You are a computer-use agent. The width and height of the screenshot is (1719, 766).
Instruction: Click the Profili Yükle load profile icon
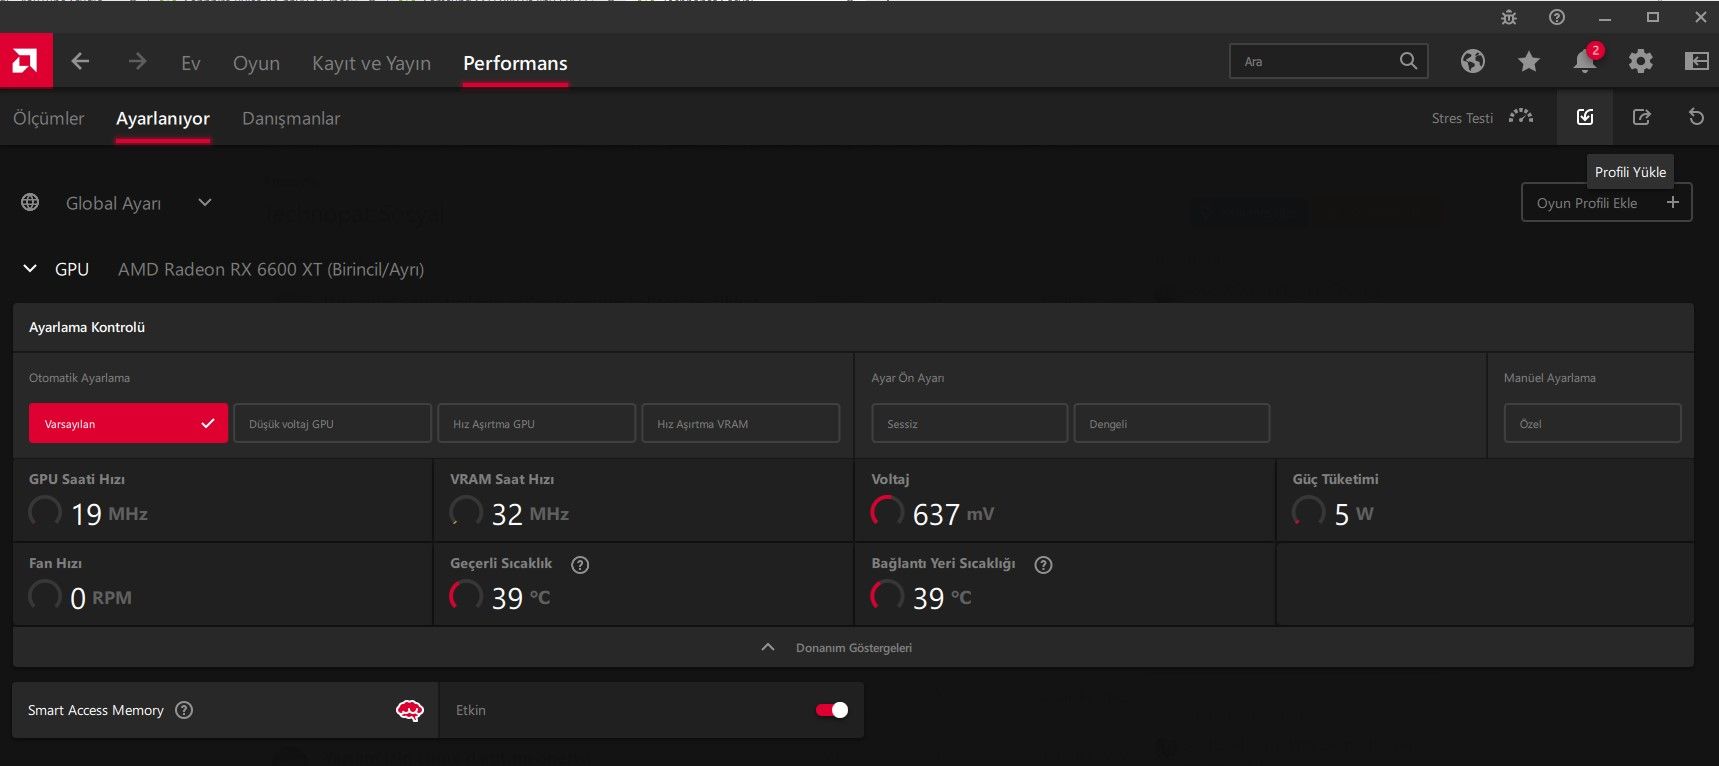click(x=1585, y=117)
